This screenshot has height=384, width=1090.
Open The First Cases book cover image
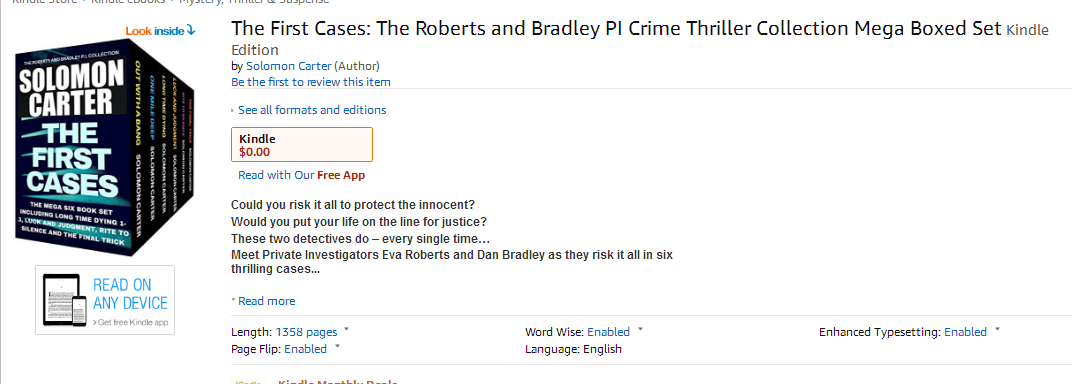tap(105, 147)
